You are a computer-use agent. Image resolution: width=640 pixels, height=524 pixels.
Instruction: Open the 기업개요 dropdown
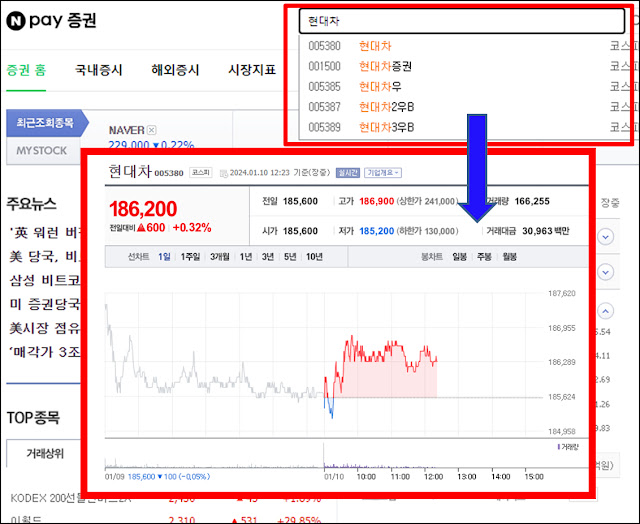click(x=383, y=173)
